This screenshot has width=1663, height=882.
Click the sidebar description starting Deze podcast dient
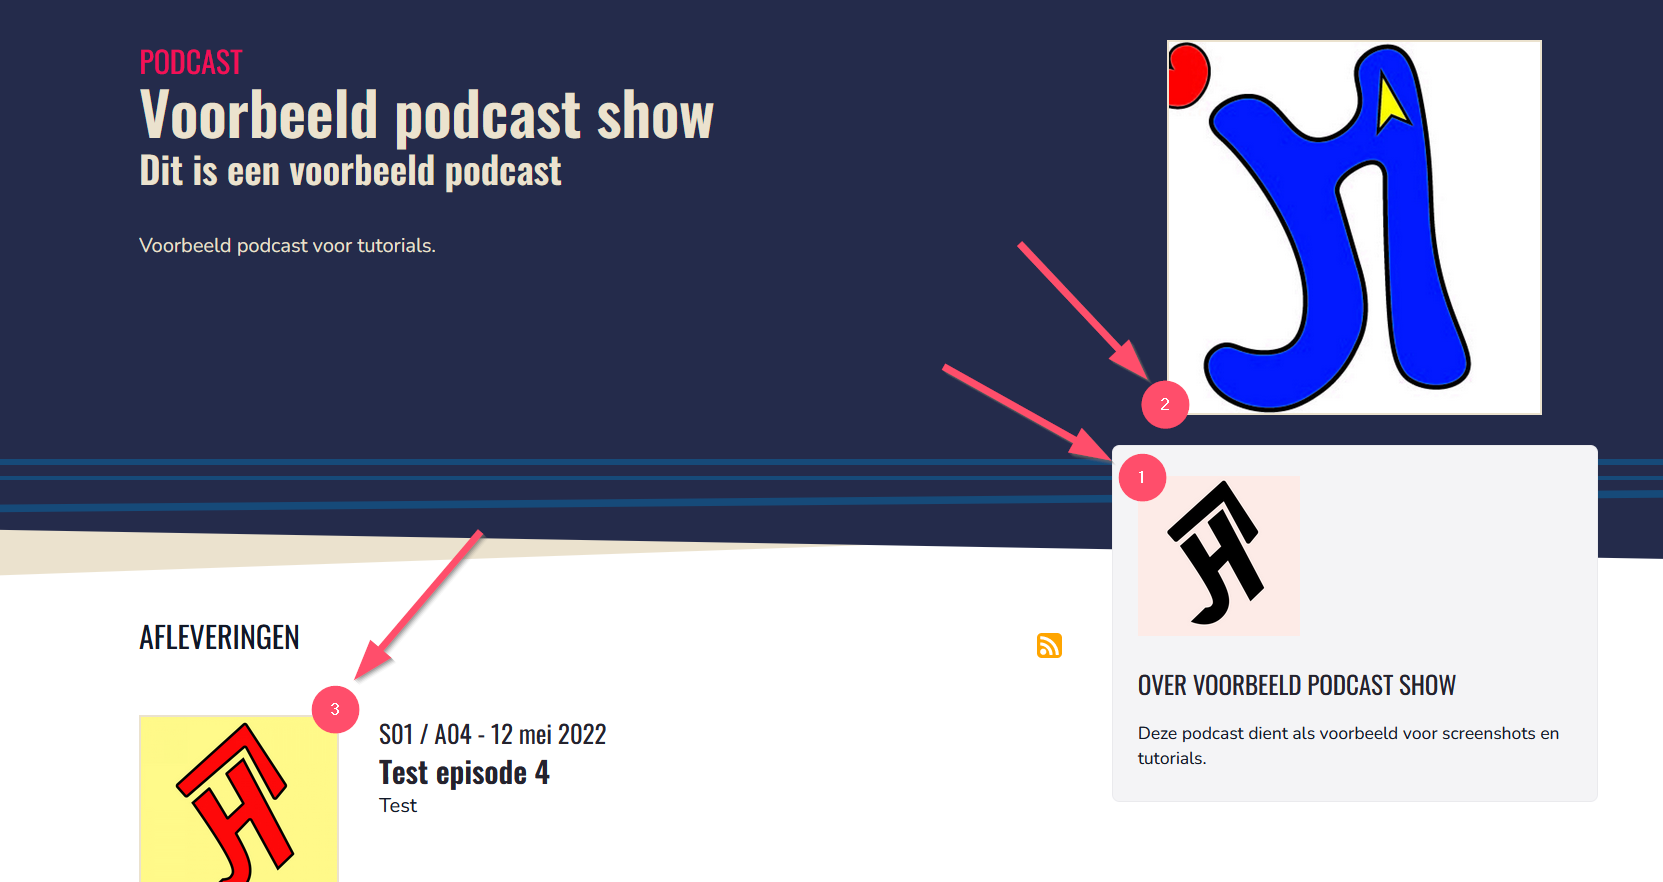click(1348, 745)
